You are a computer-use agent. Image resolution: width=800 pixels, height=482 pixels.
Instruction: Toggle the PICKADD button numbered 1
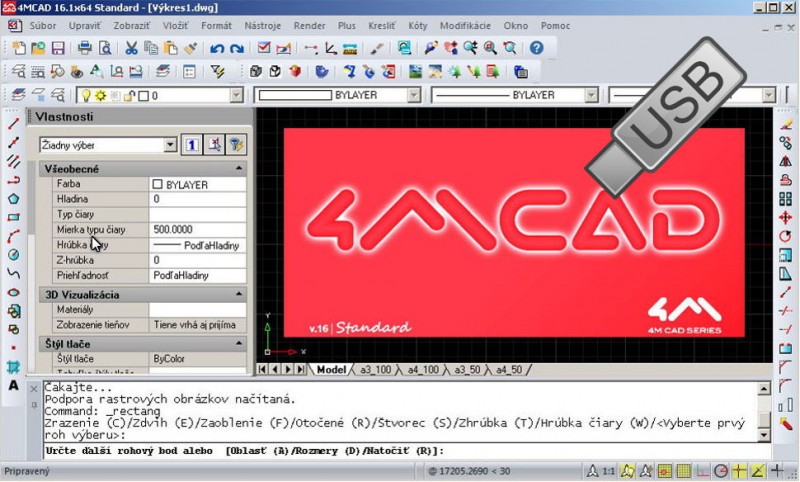coord(192,145)
